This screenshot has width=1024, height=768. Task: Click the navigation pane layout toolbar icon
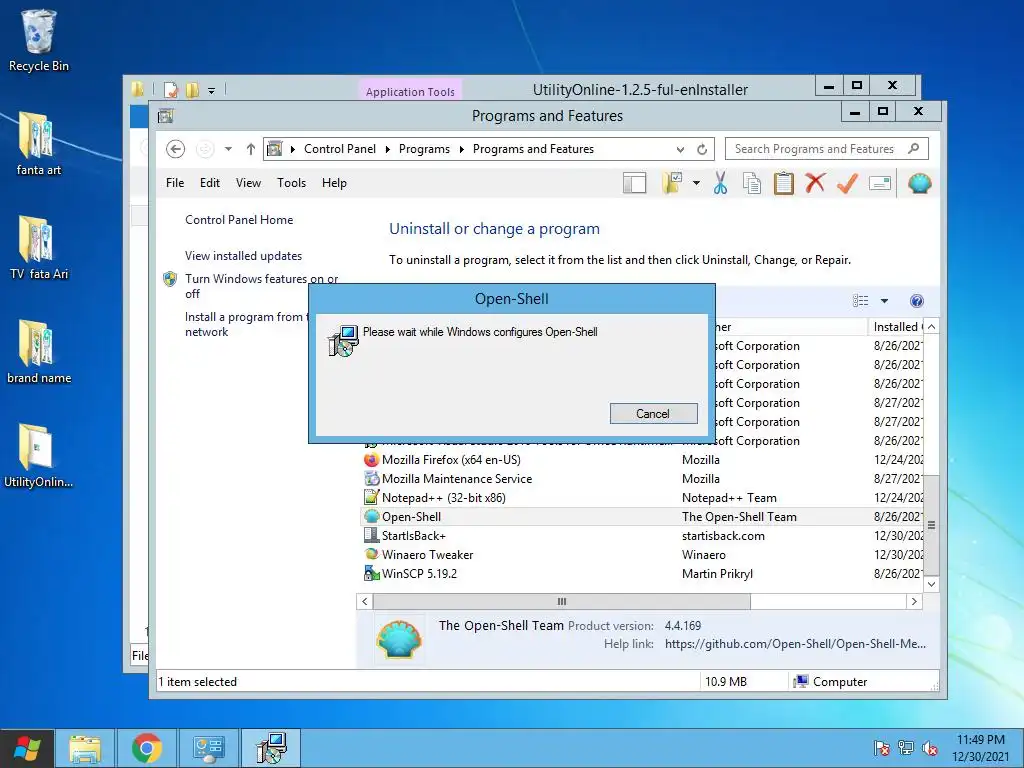point(634,184)
